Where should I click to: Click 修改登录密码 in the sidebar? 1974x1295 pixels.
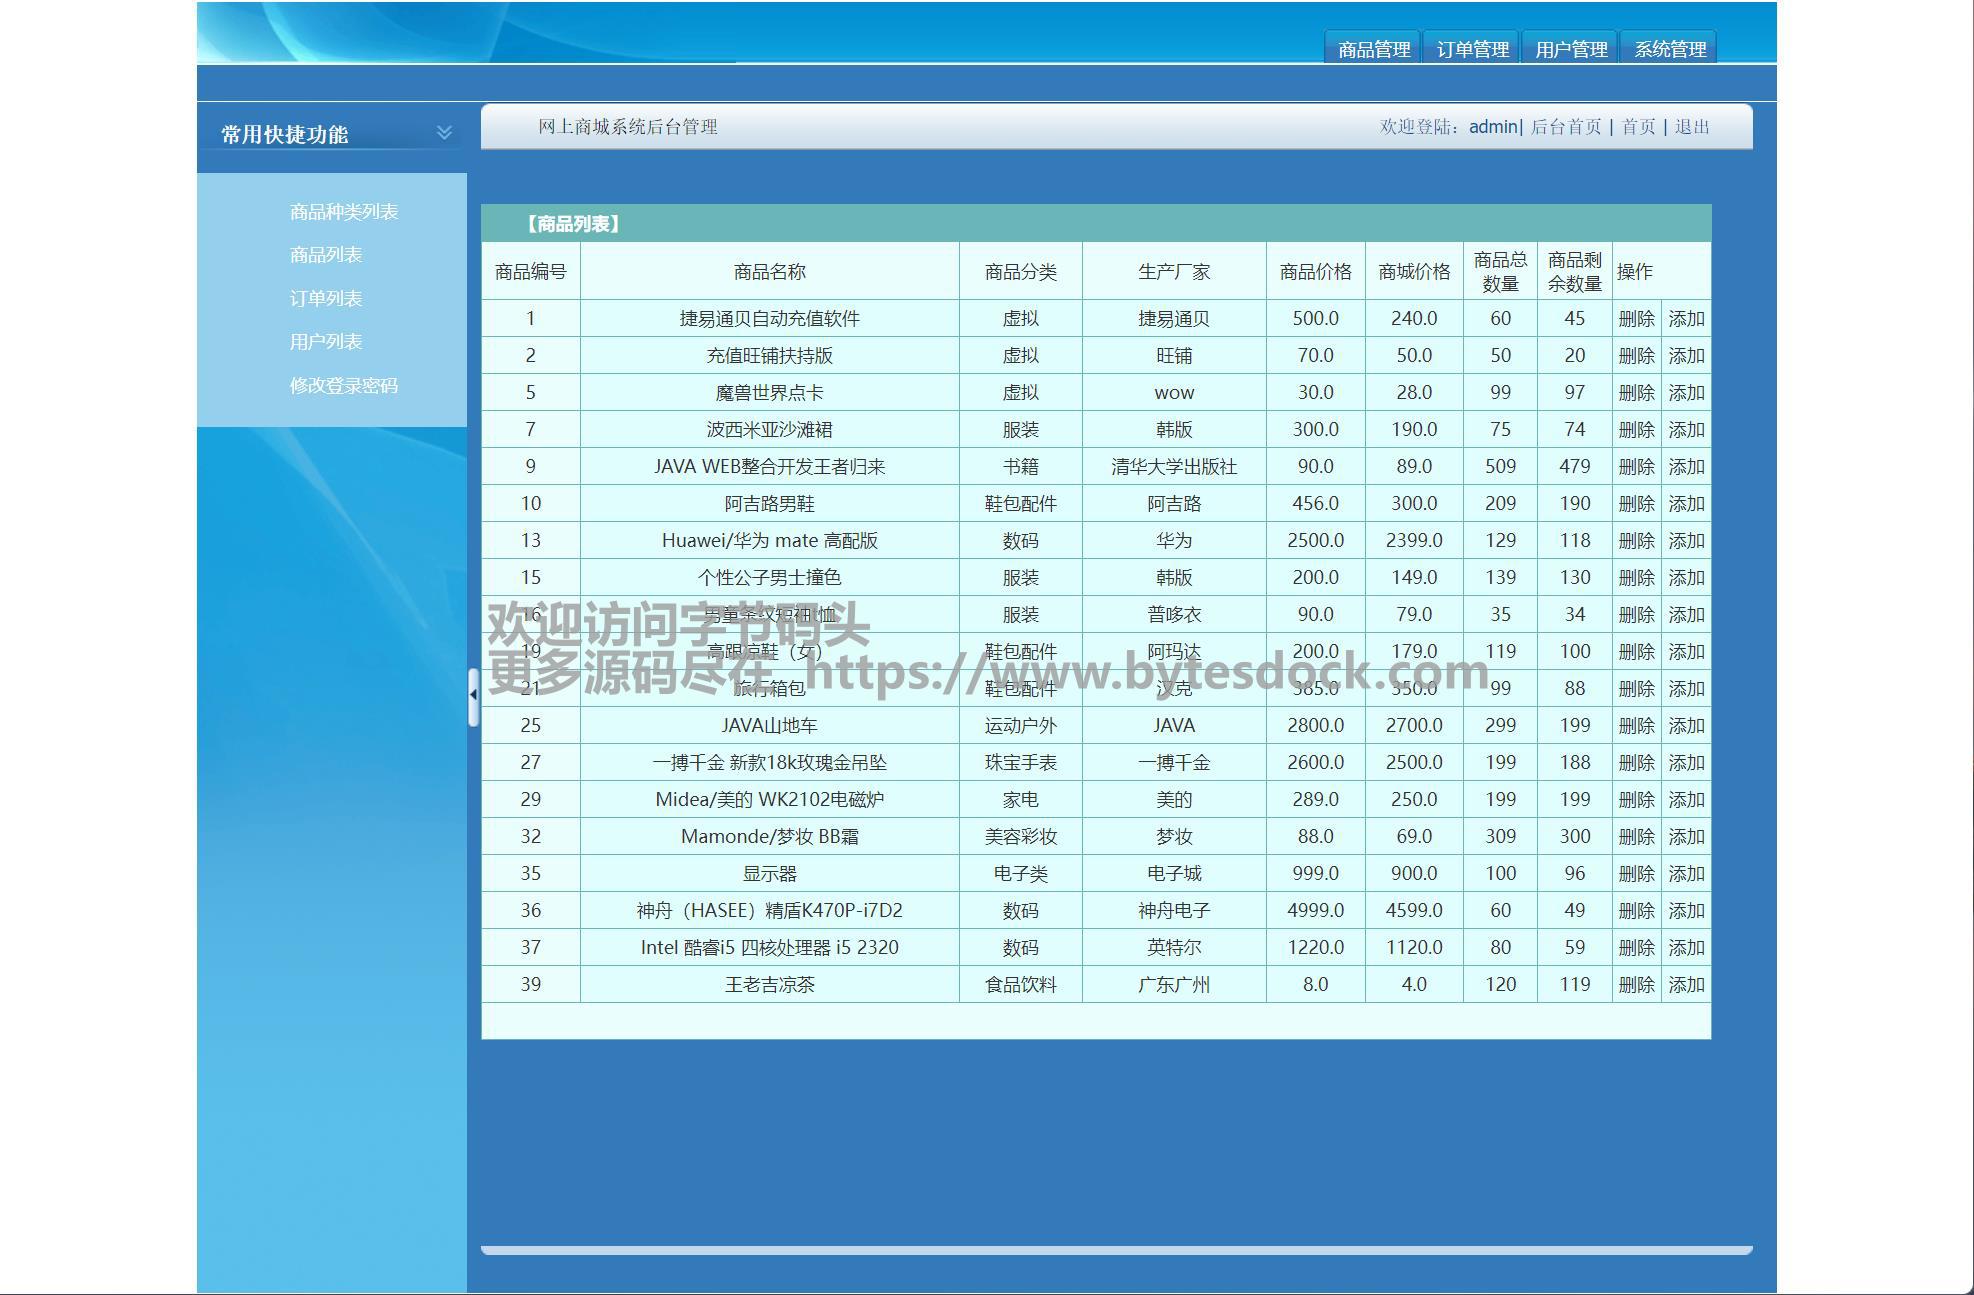(x=343, y=386)
